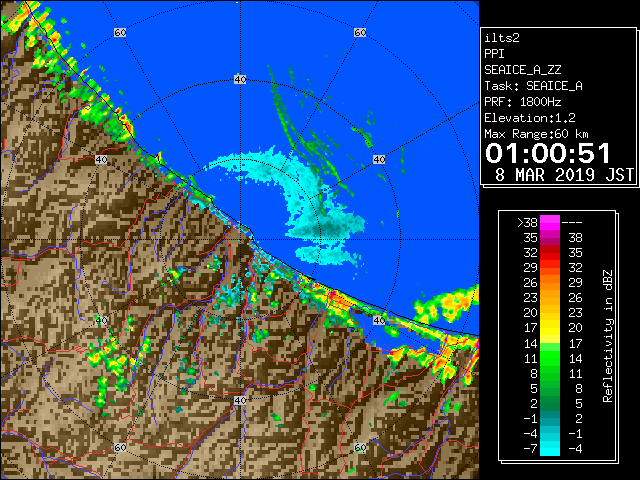Click the '40' label northeast over the sea

pyautogui.click(x=379, y=159)
